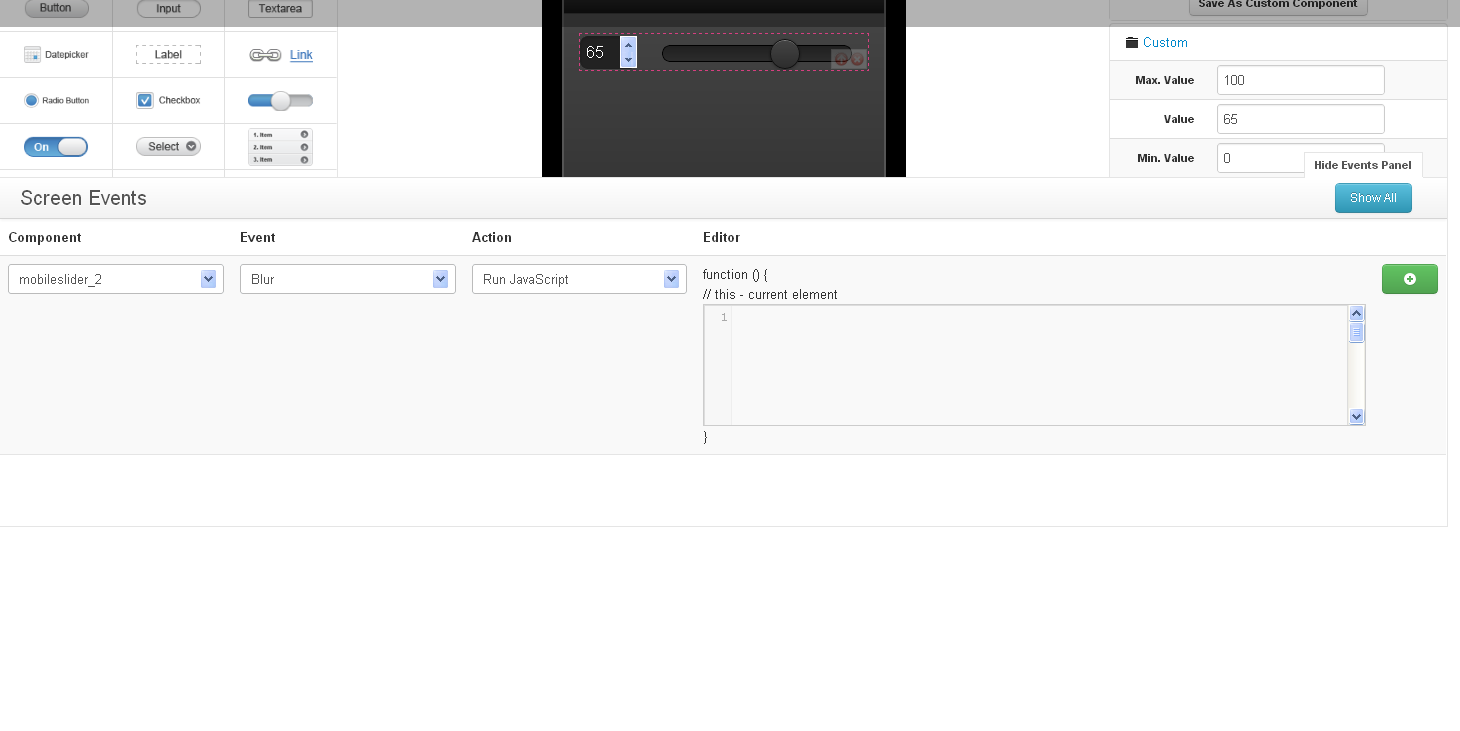This screenshot has width=1460, height=731.
Task: Toggle the On switch component
Action: point(56,147)
